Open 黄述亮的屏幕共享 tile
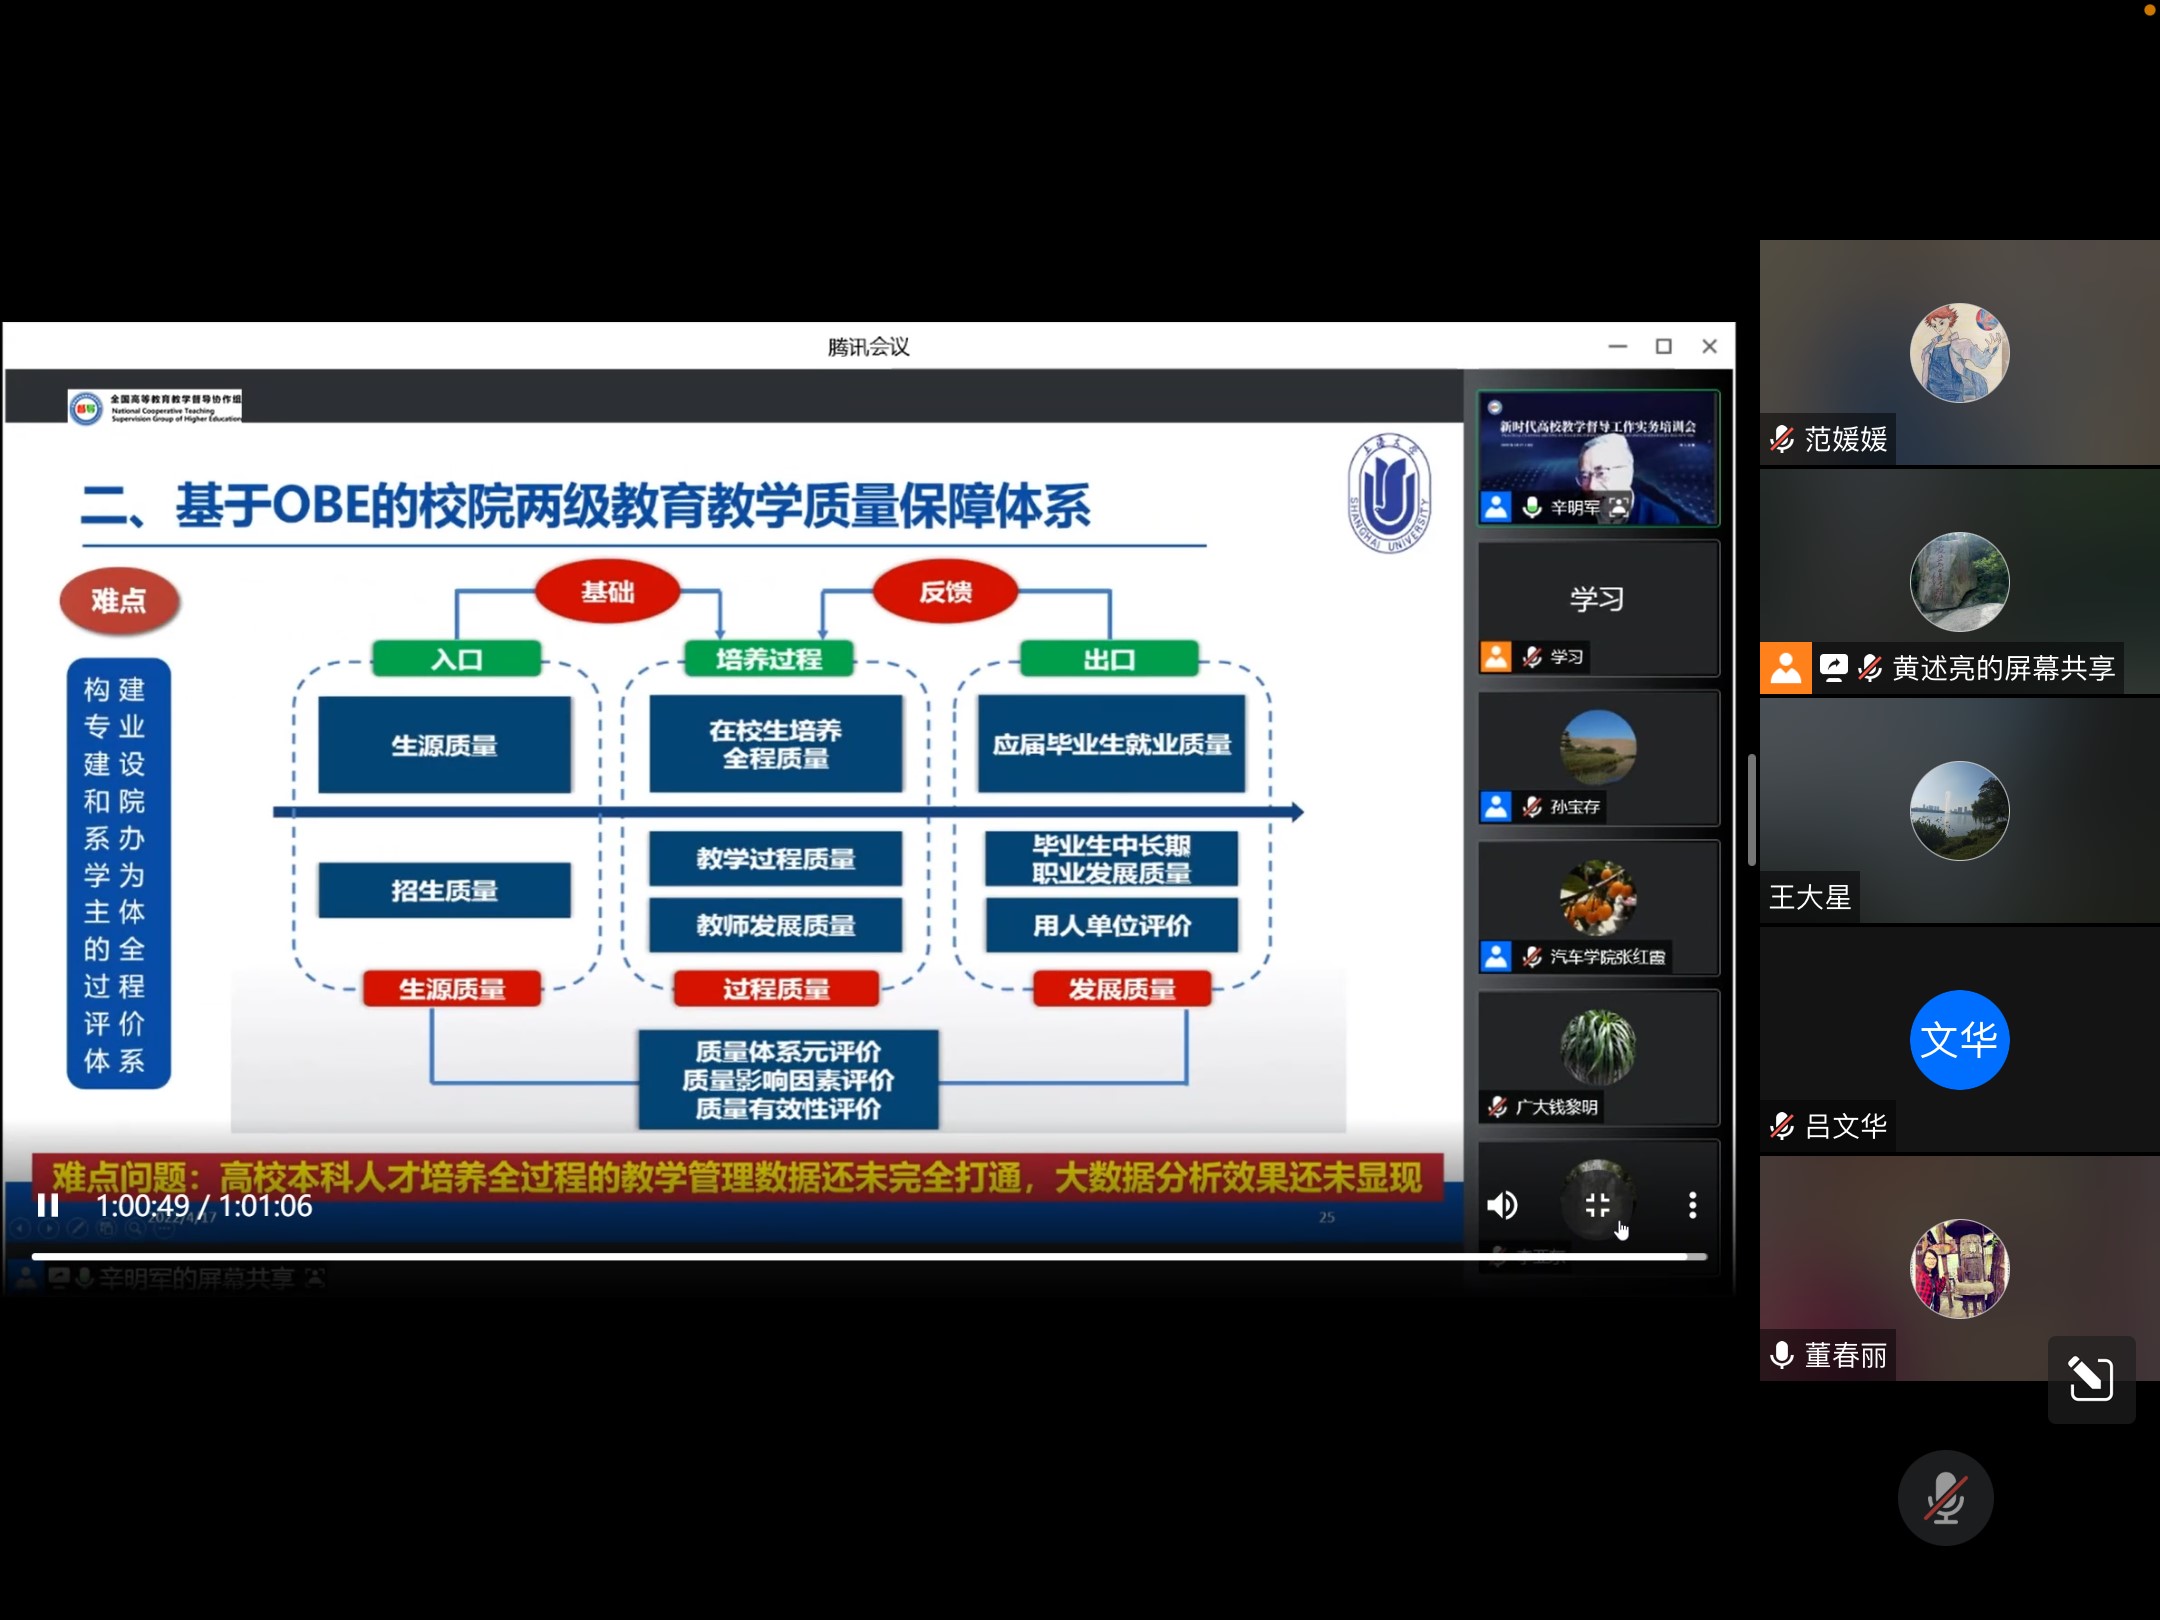Screen dimensions: 2160x1620 1959,582
